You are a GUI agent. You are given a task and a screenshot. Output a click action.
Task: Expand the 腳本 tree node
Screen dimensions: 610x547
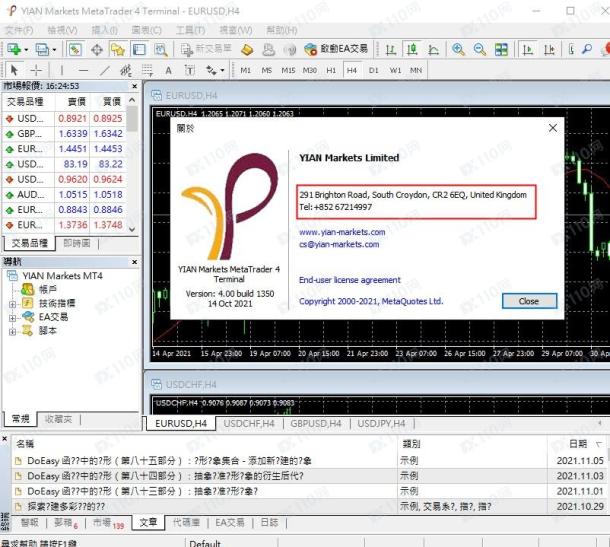click(x=12, y=332)
